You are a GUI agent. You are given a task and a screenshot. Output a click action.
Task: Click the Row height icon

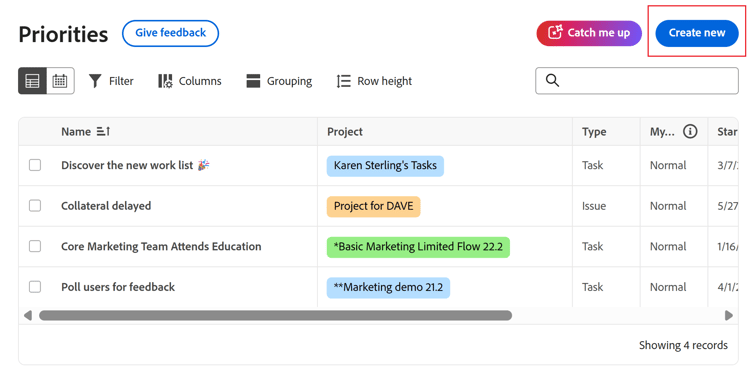pos(343,81)
